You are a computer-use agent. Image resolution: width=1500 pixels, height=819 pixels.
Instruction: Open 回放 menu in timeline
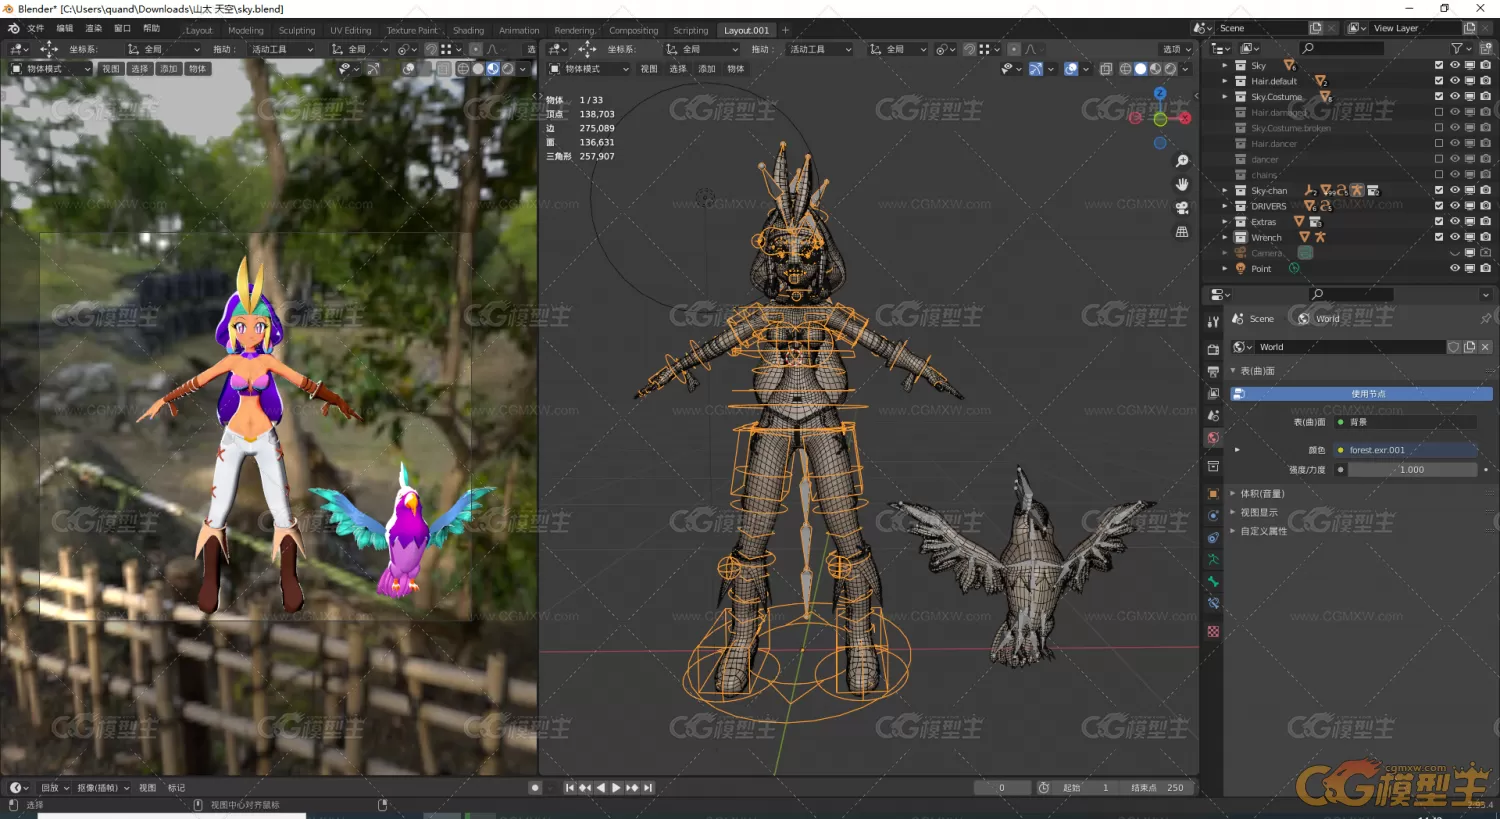54,788
